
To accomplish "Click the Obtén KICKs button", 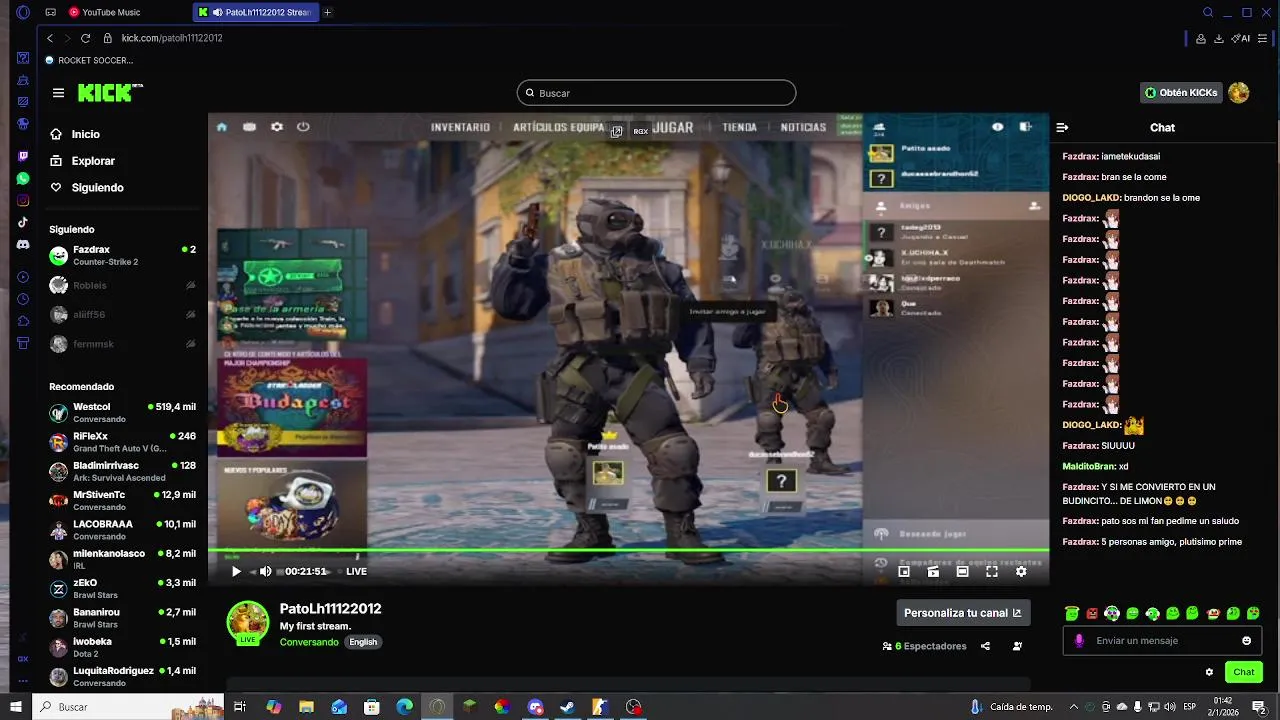I will [x=1182, y=93].
